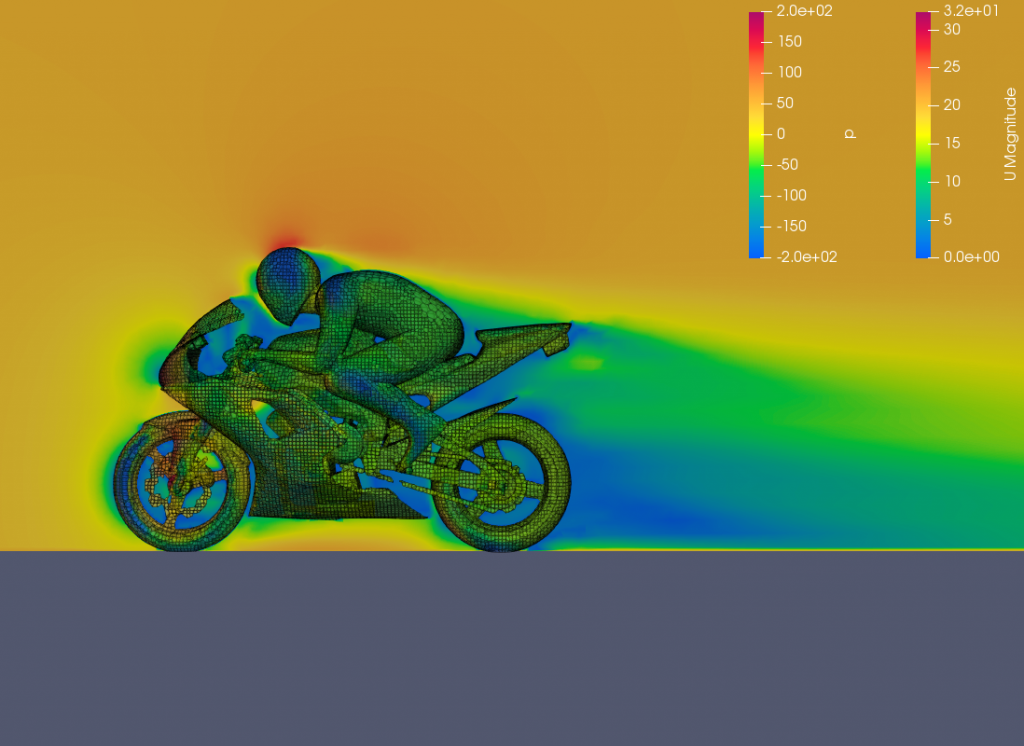Select the 'p' legend title
This screenshot has width=1024, height=746.
(849, 134)
